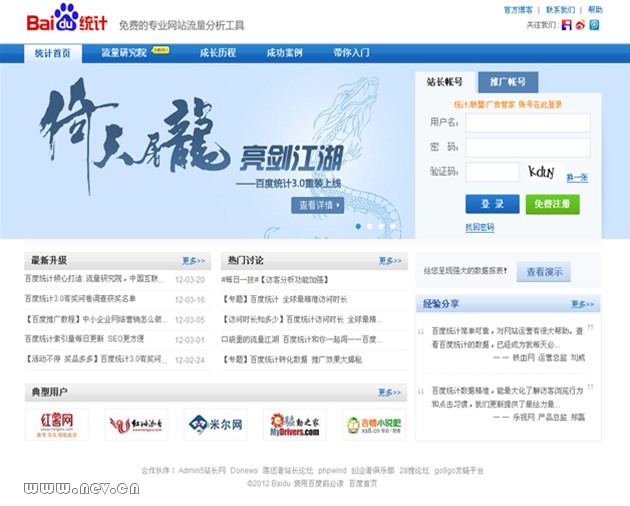Click the 红袖添香 user logo
630x506 pixels.
coord(136,424)
